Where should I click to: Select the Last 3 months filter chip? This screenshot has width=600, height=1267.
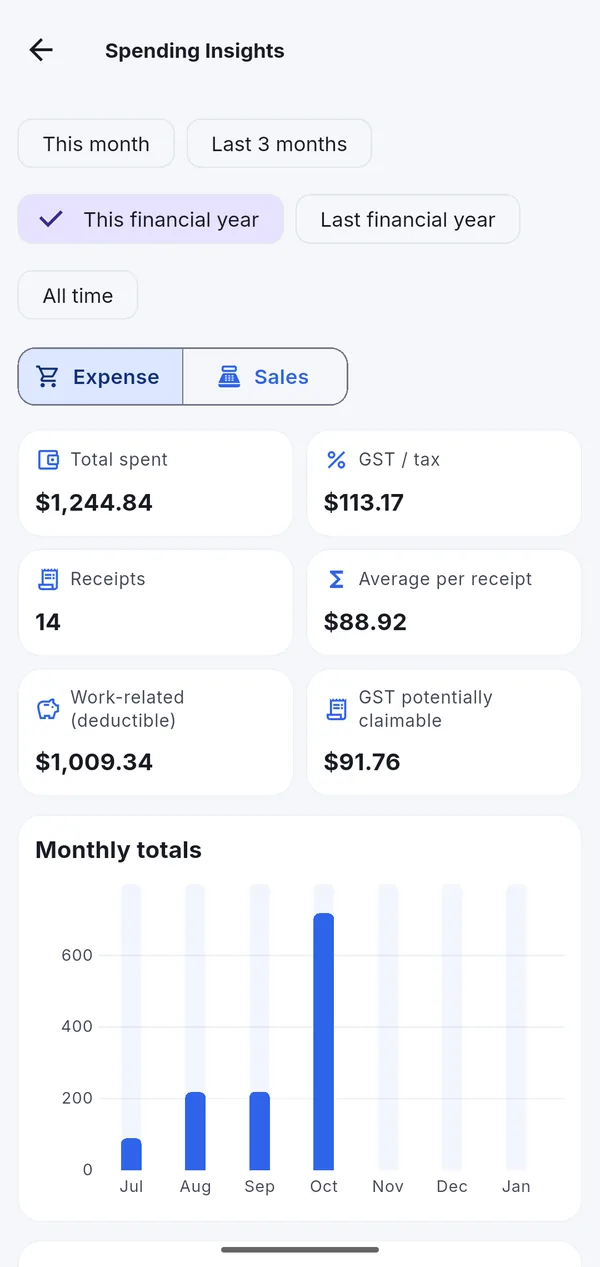click(279, 144)
